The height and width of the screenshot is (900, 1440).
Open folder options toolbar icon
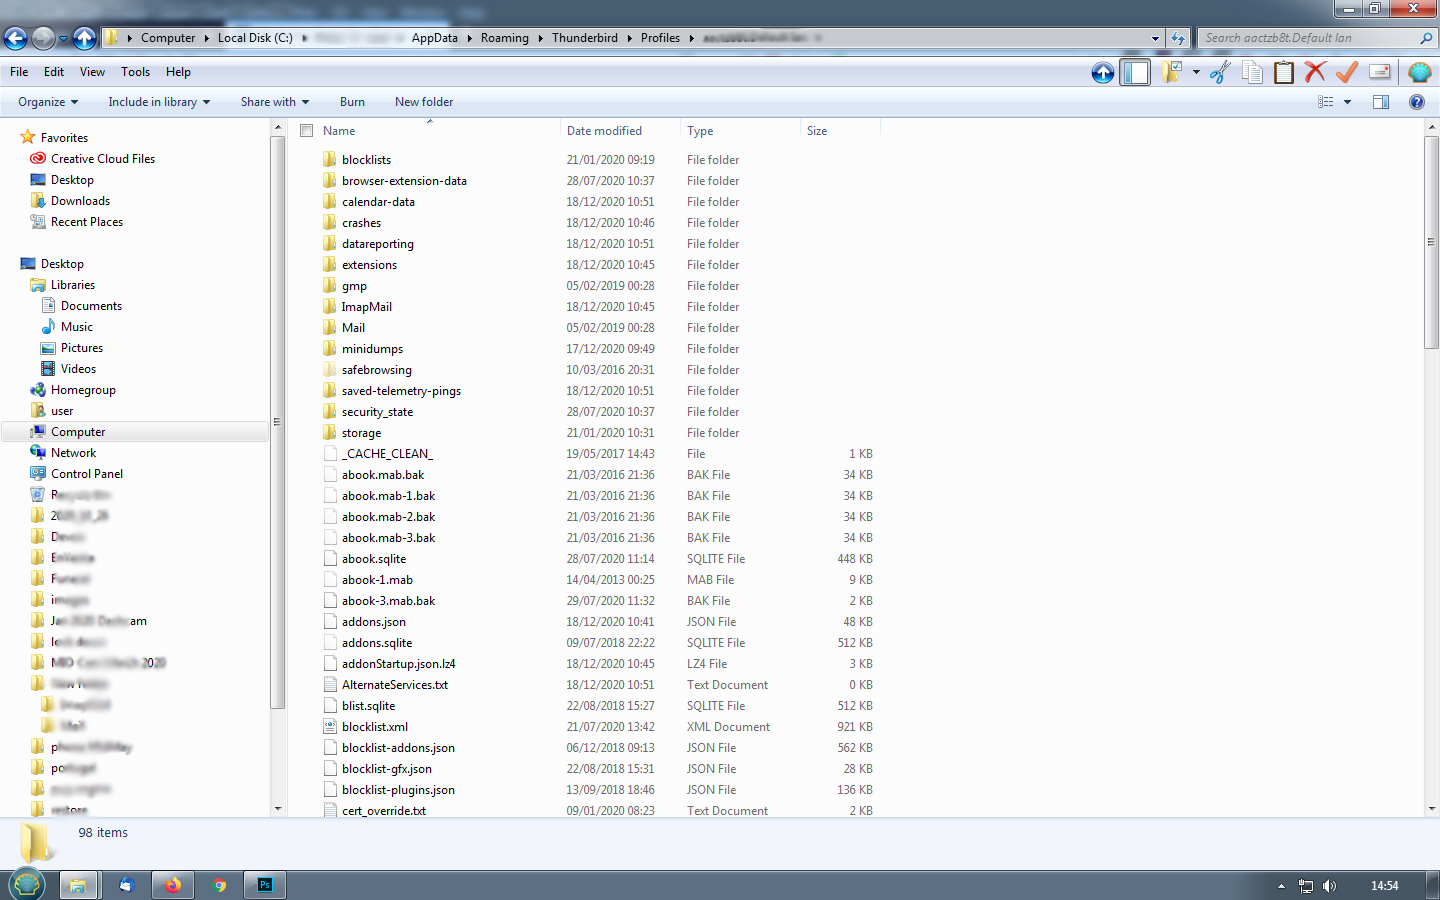pyautogui.click(x=1170, y=72)
